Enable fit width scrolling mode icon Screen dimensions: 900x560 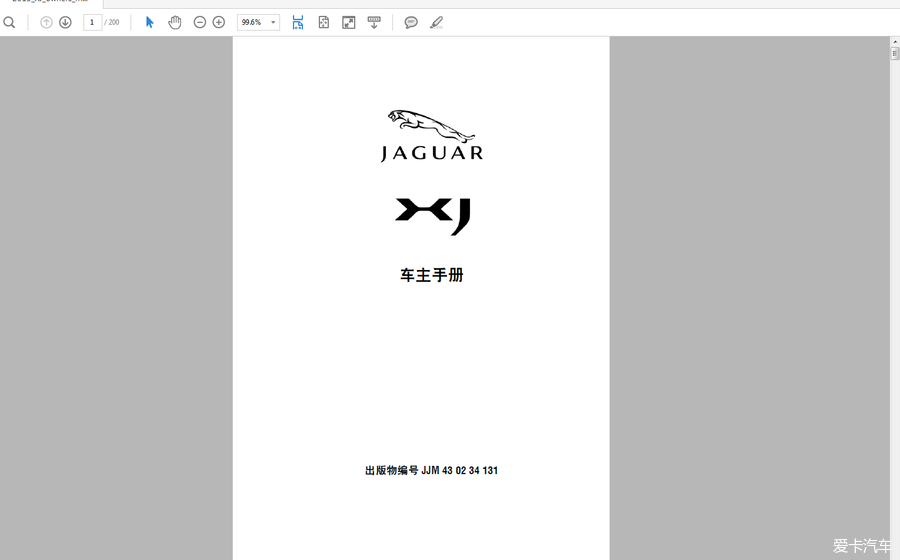click(297, 22)
